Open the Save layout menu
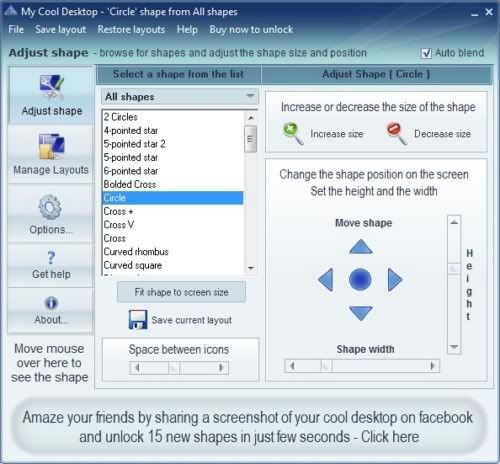The height and width of the screenshot is (464, 500). tap(61, 29)
